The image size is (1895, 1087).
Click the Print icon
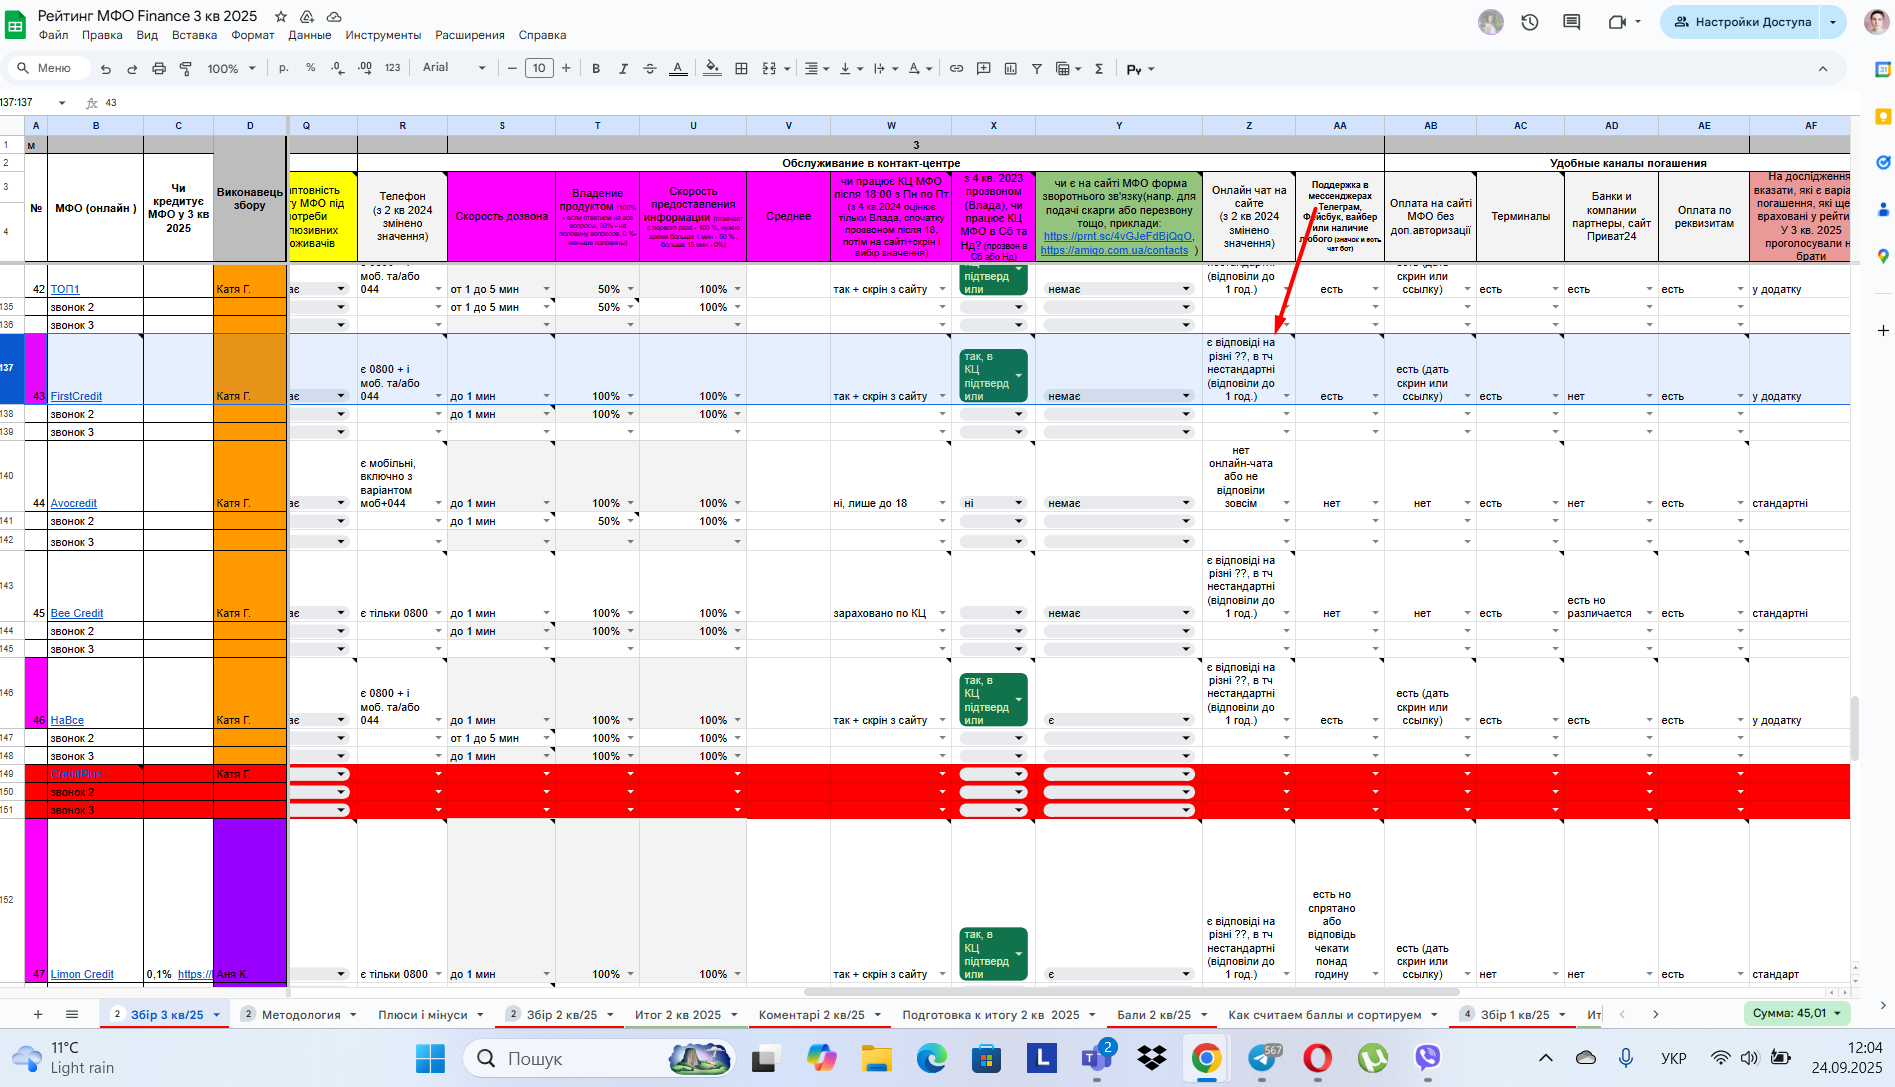coord(159,69)
